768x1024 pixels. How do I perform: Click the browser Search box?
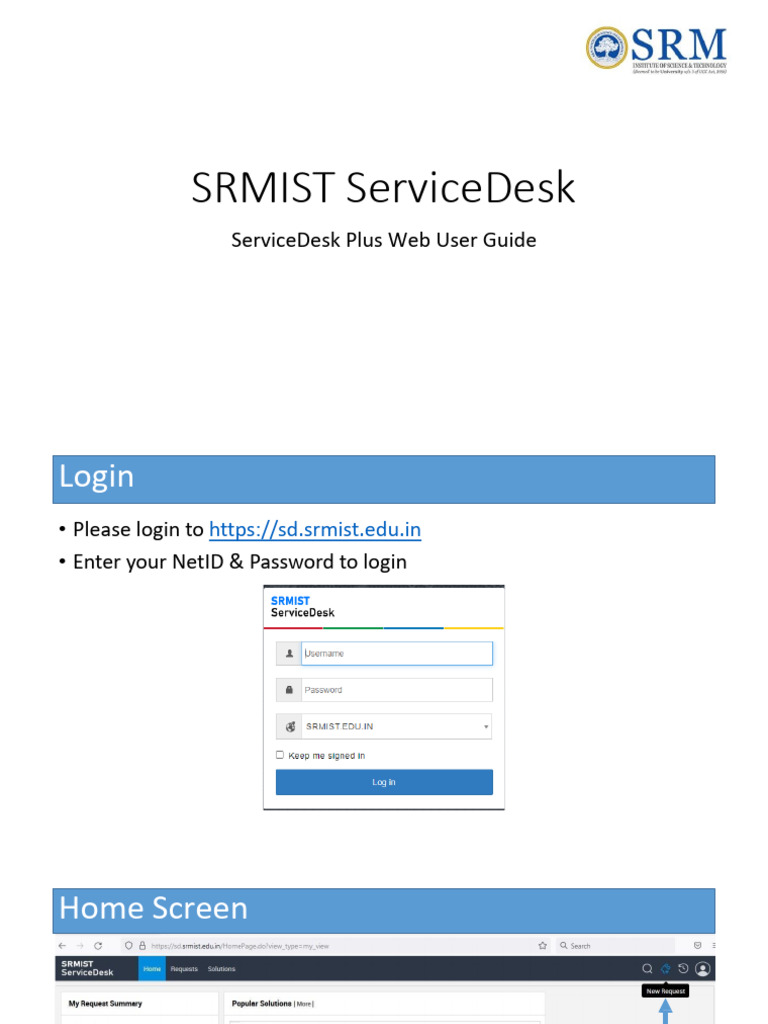pyautogui.click(x=615, y=946)
